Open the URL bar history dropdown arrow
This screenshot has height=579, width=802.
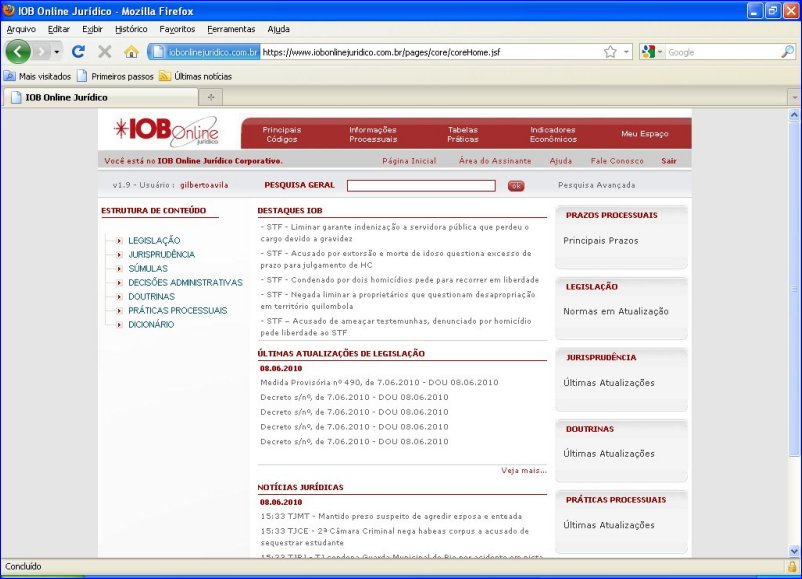point(626,52)
